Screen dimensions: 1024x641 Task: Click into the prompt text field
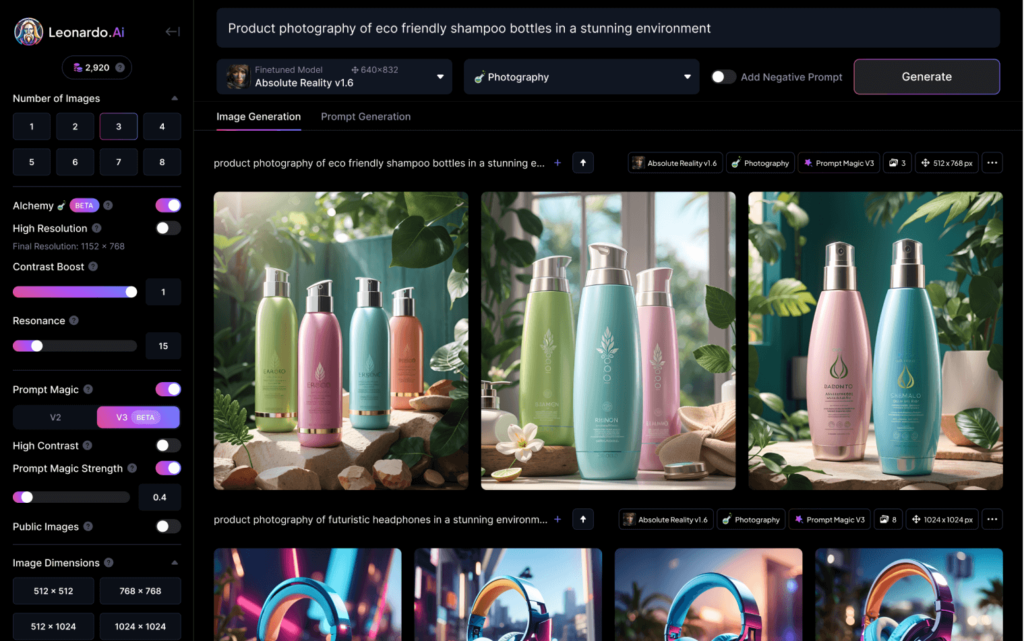click(608, 28)
